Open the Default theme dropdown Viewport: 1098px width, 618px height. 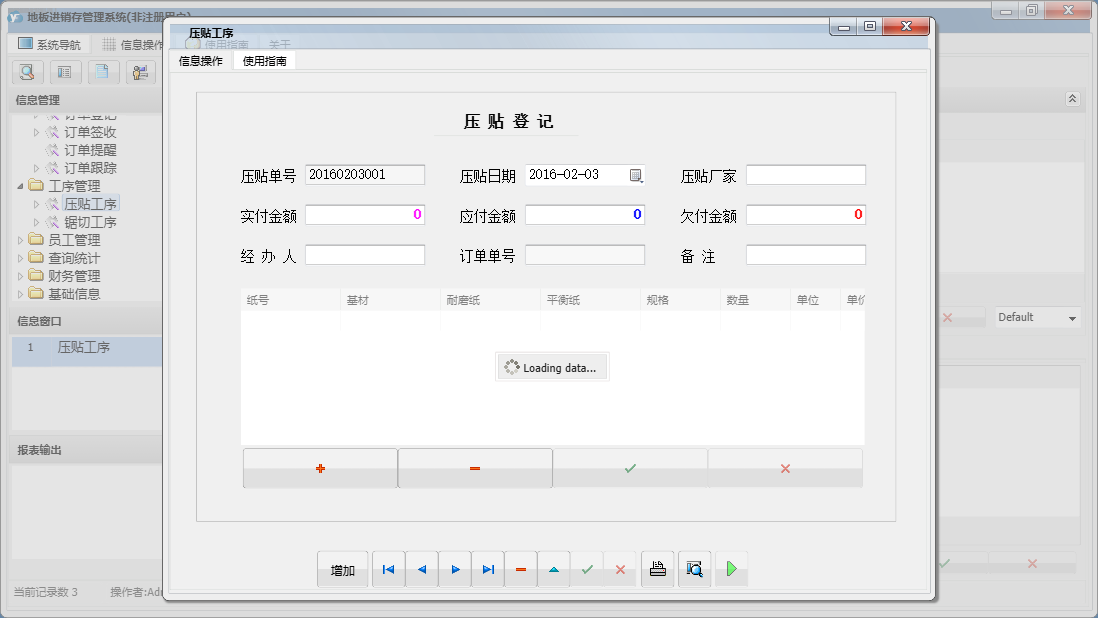(x=1037, y=317)
